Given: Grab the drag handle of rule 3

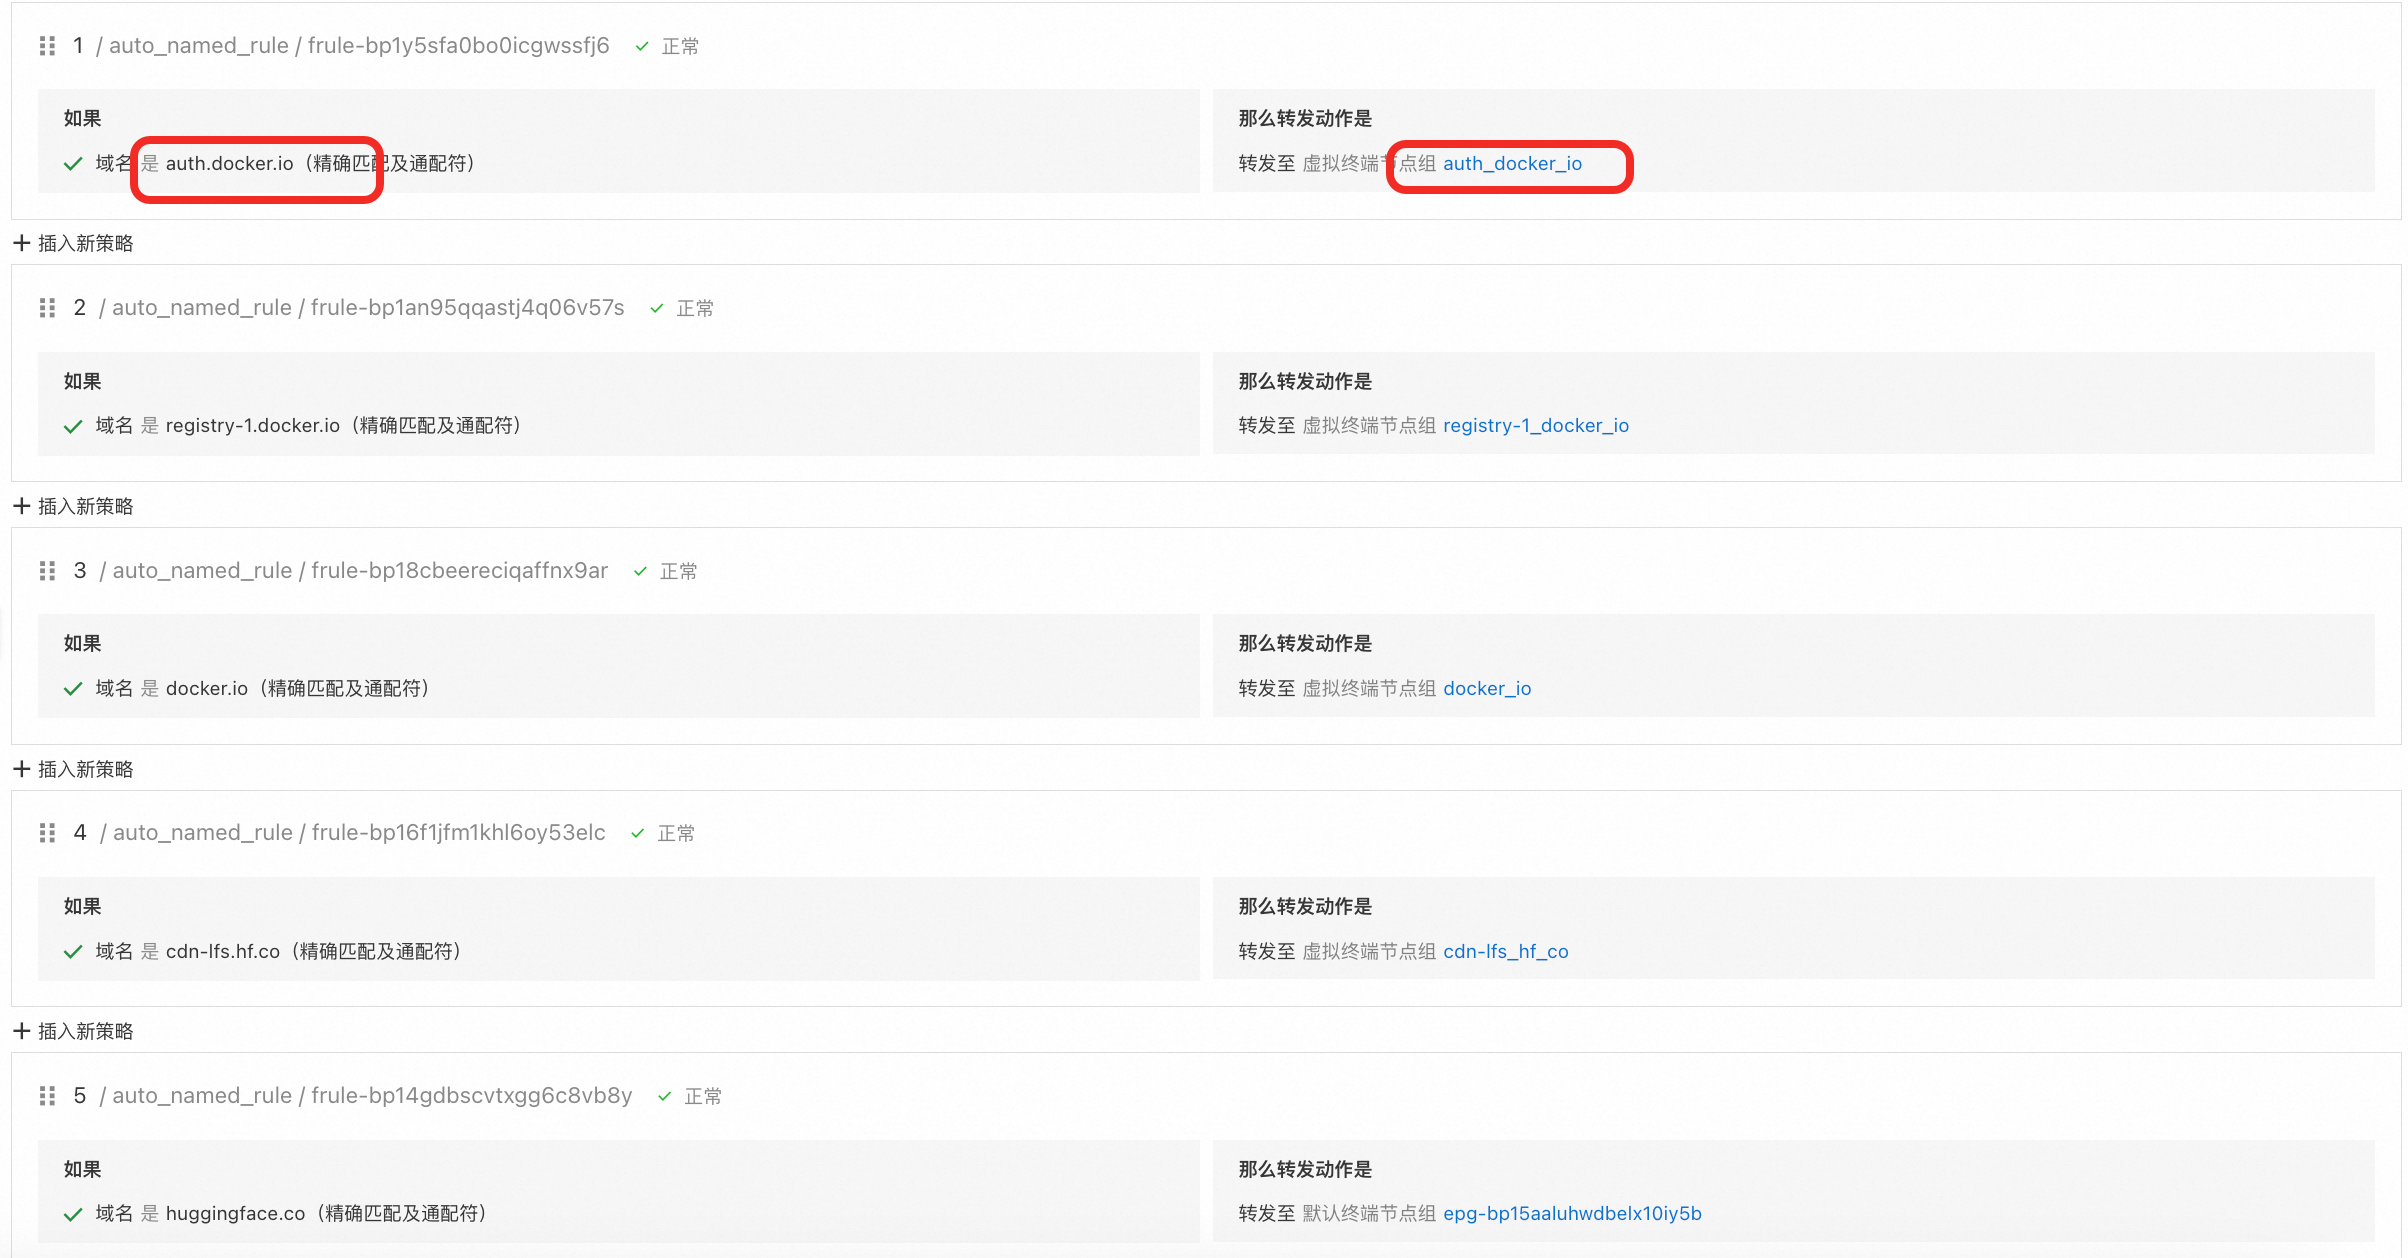Looking at the screenshot, I should click(x=47, y=571).
